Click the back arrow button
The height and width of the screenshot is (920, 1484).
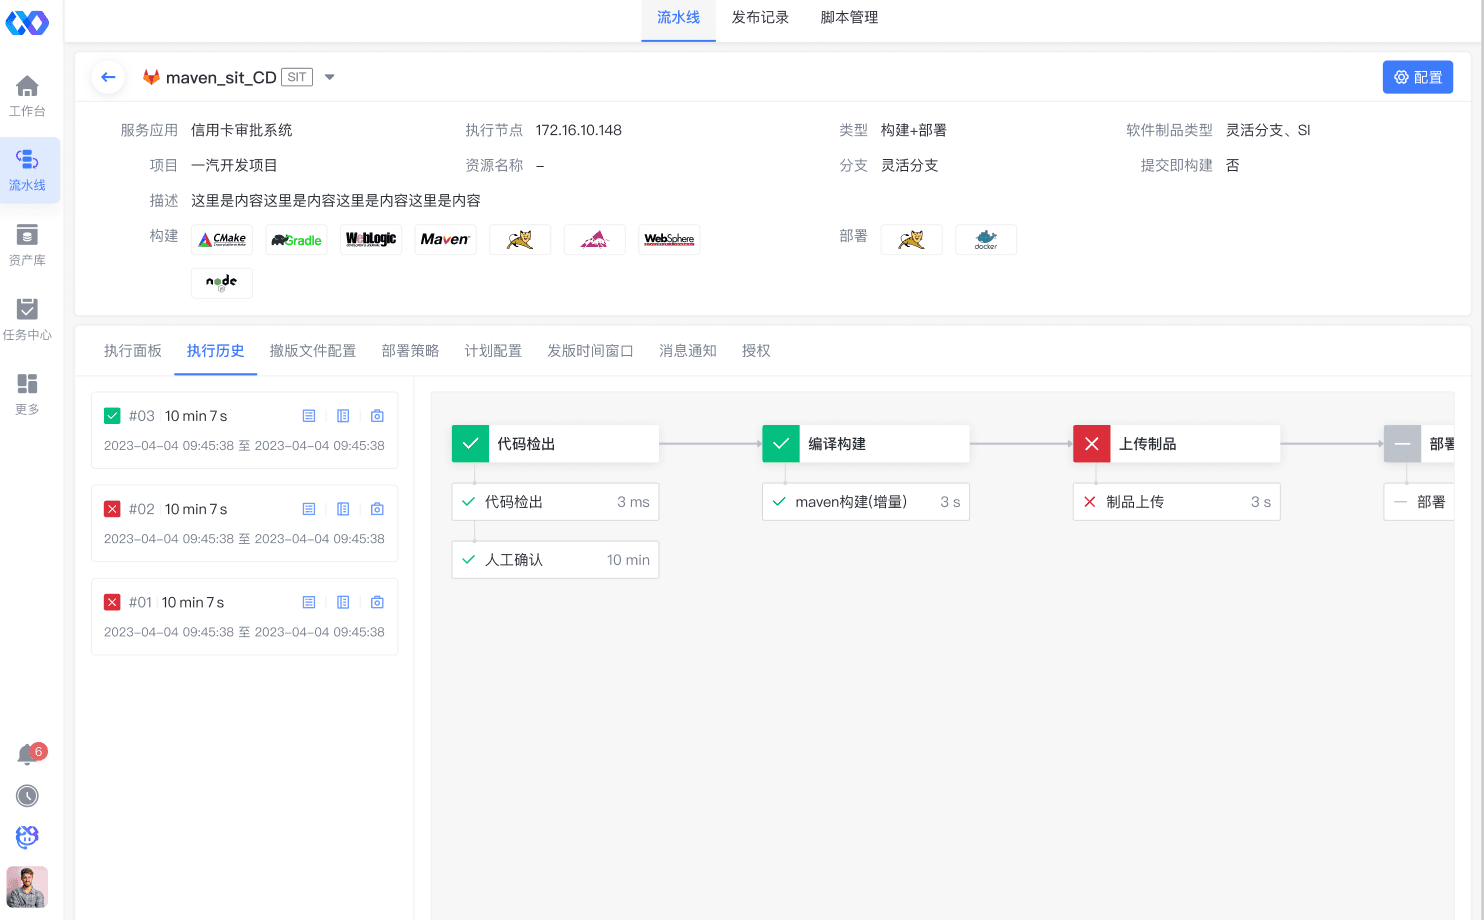(108, 77)
